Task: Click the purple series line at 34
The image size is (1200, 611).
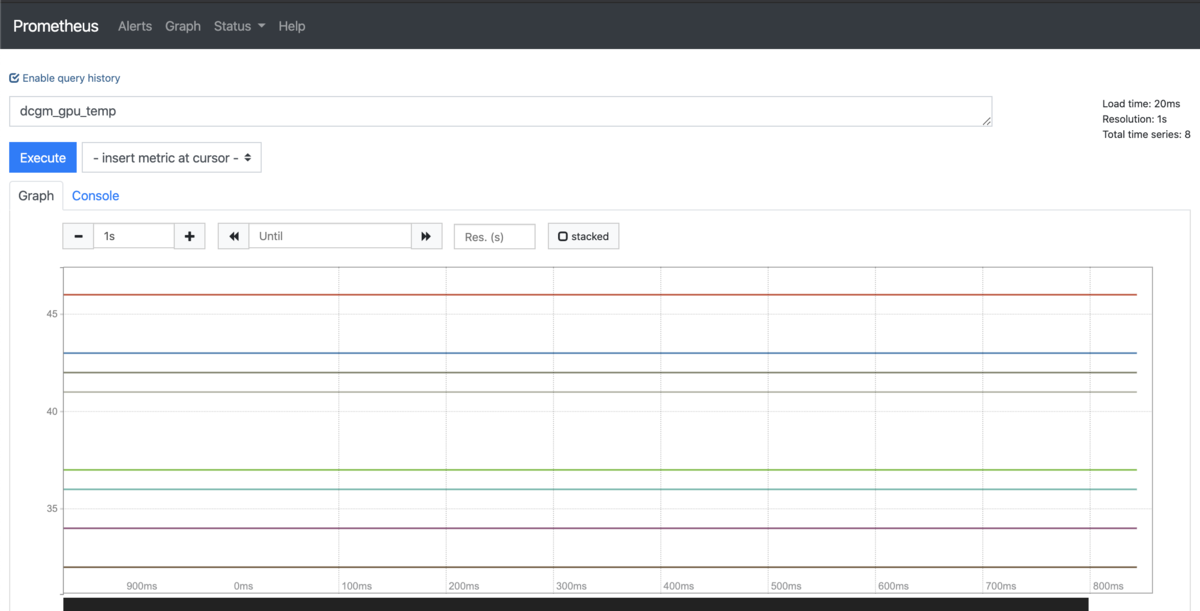Action: (x=600, y=528)
